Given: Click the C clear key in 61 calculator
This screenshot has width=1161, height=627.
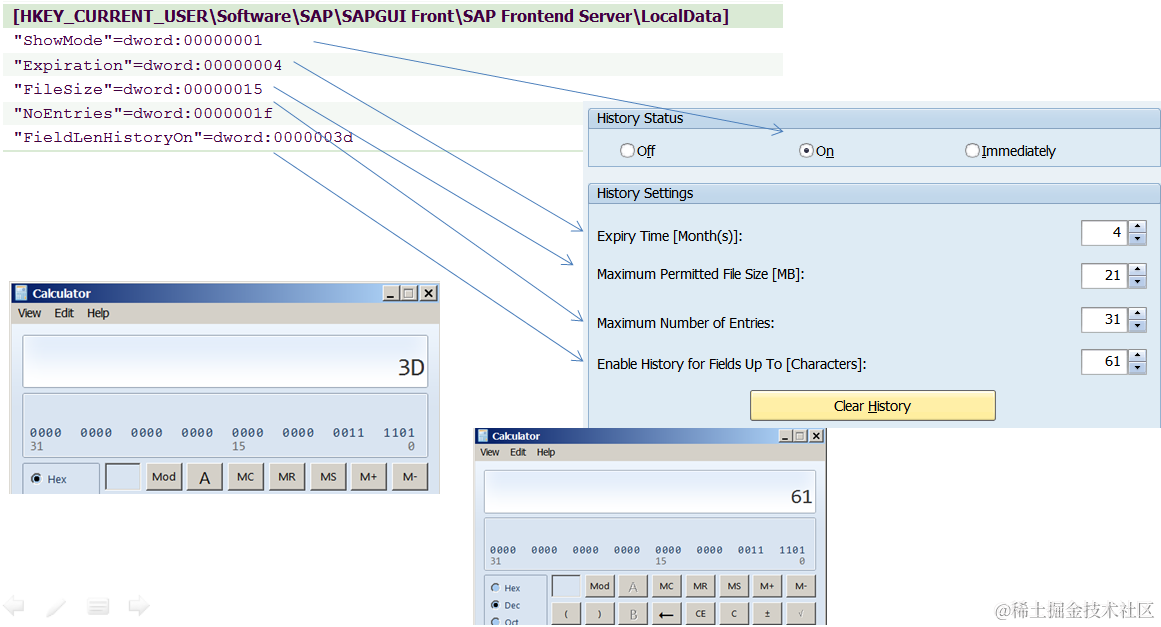Looking at the screenshot, I should click(734, 614).
